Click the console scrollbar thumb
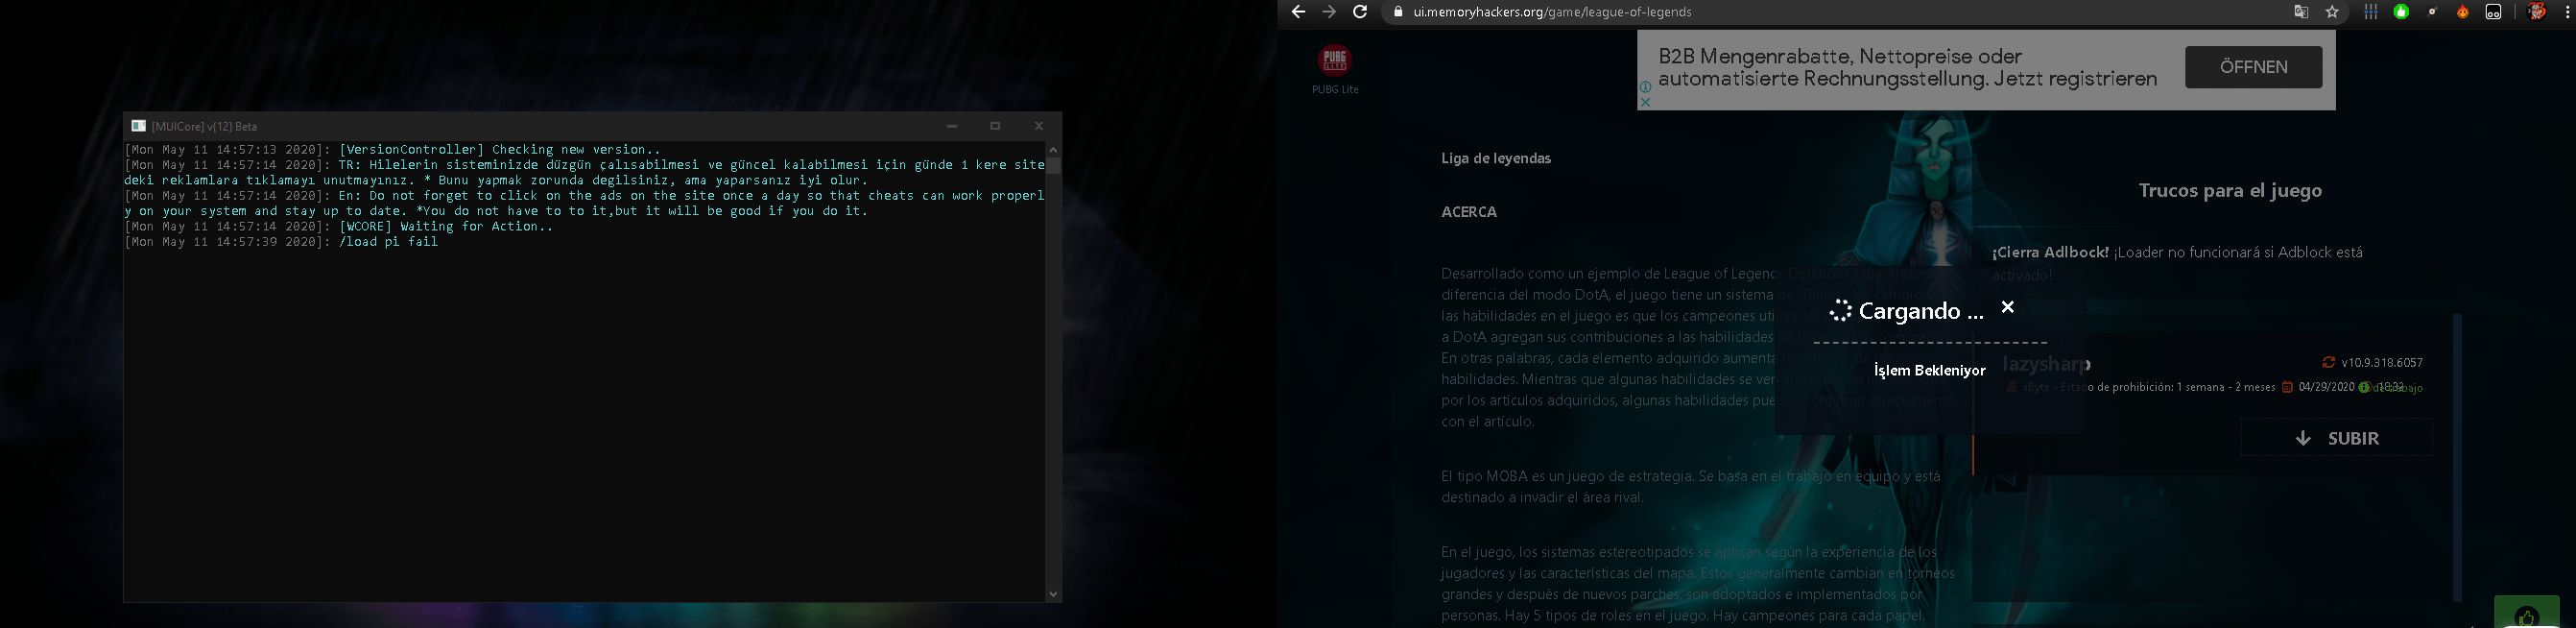This screenshot has height=628, width=2576. [x=1053, y=166]
